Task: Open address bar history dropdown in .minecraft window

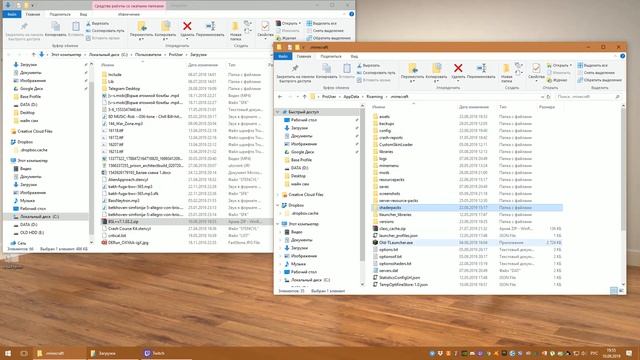Action: click(542, 97)
